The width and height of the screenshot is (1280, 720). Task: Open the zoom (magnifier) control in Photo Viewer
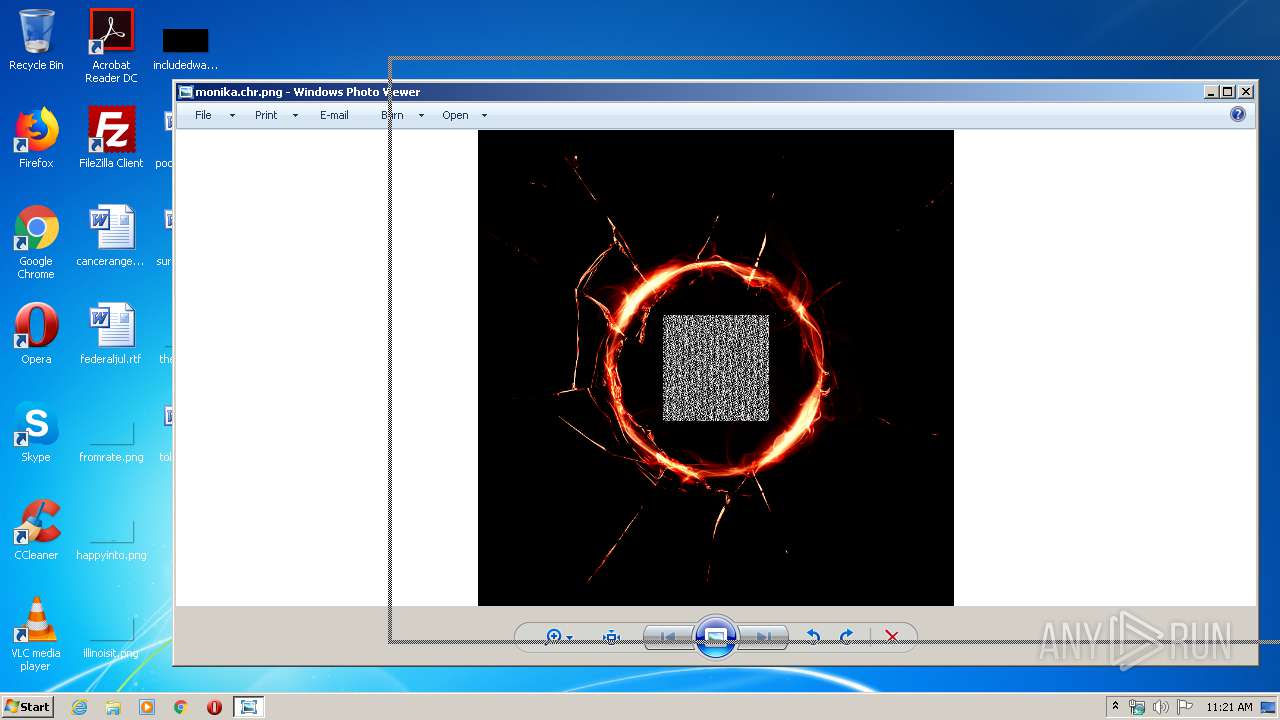click(x=559, y=637)
